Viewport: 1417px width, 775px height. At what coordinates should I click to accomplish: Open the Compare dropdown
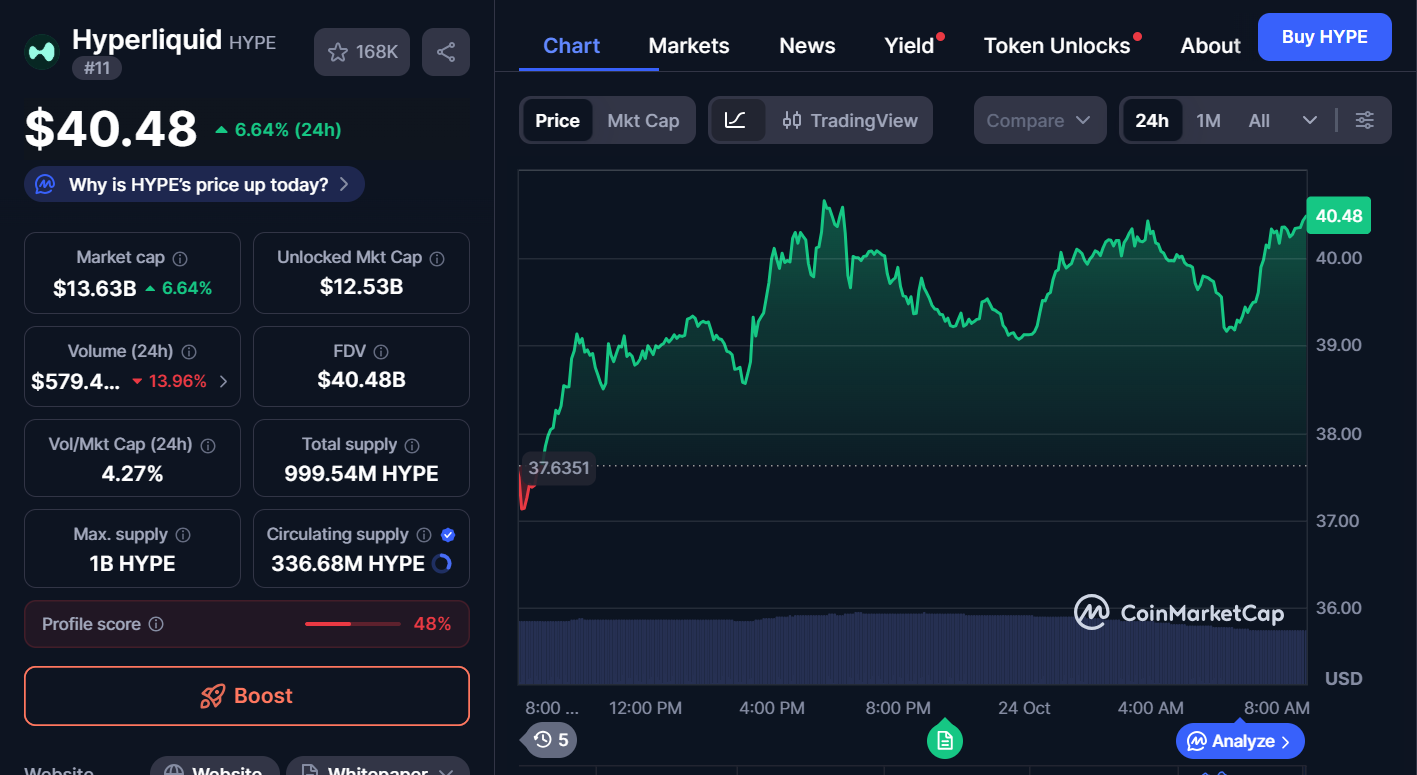tap(1039, 121)
